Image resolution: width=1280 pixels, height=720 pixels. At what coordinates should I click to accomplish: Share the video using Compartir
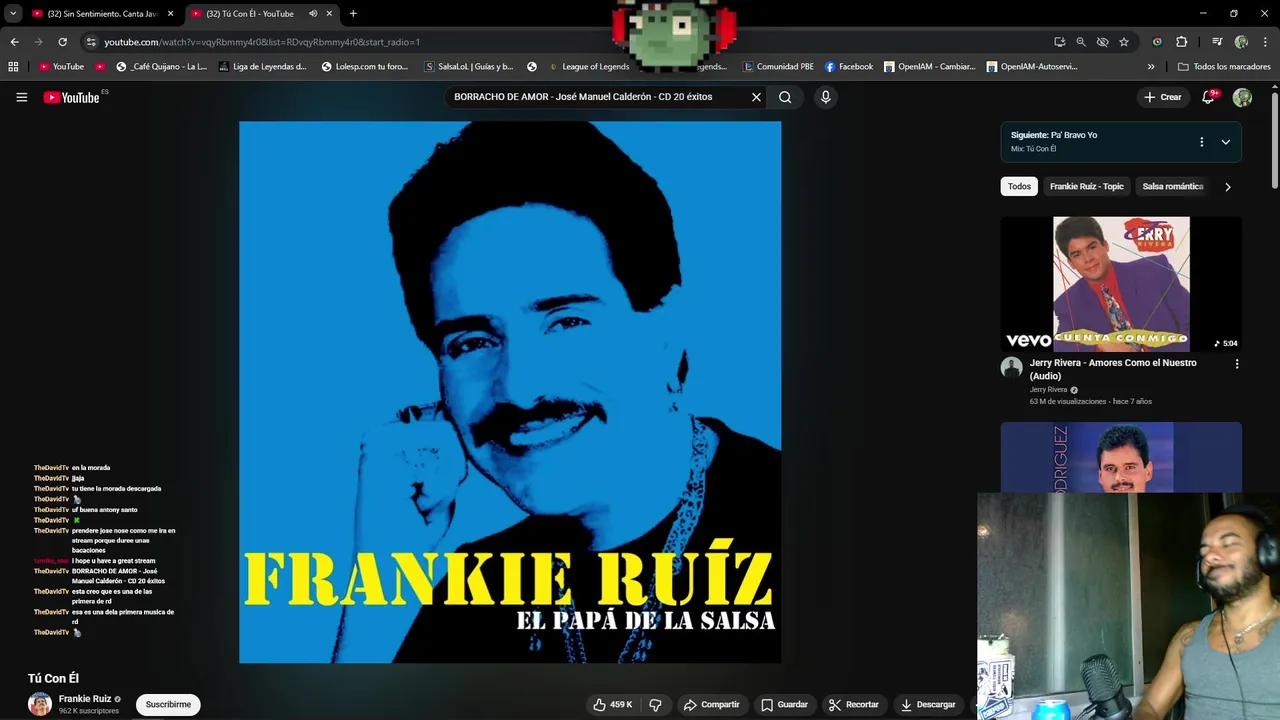[x=711, y=705]
